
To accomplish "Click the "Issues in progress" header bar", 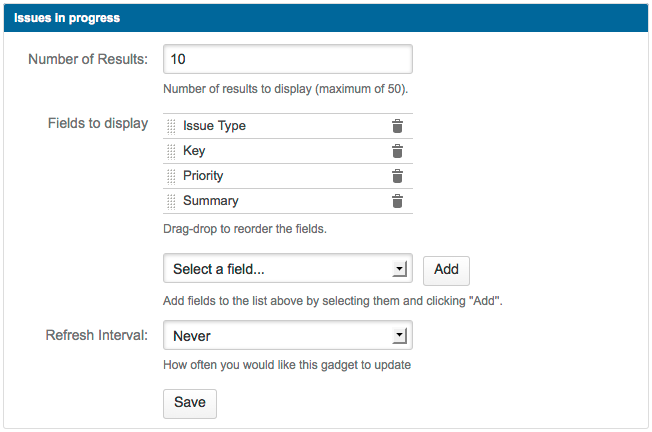I will click(326, 17).
